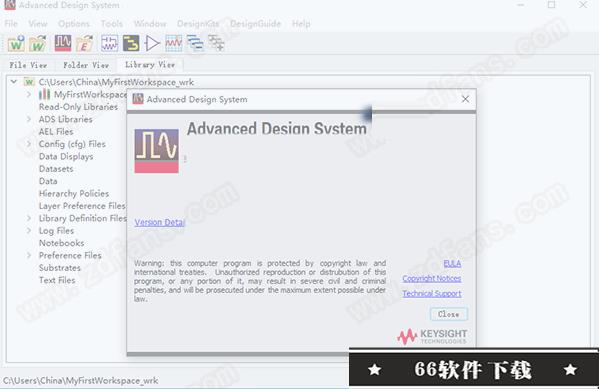Collapse the MyFirstWorkspace_wrk root node

pos(14,82)
